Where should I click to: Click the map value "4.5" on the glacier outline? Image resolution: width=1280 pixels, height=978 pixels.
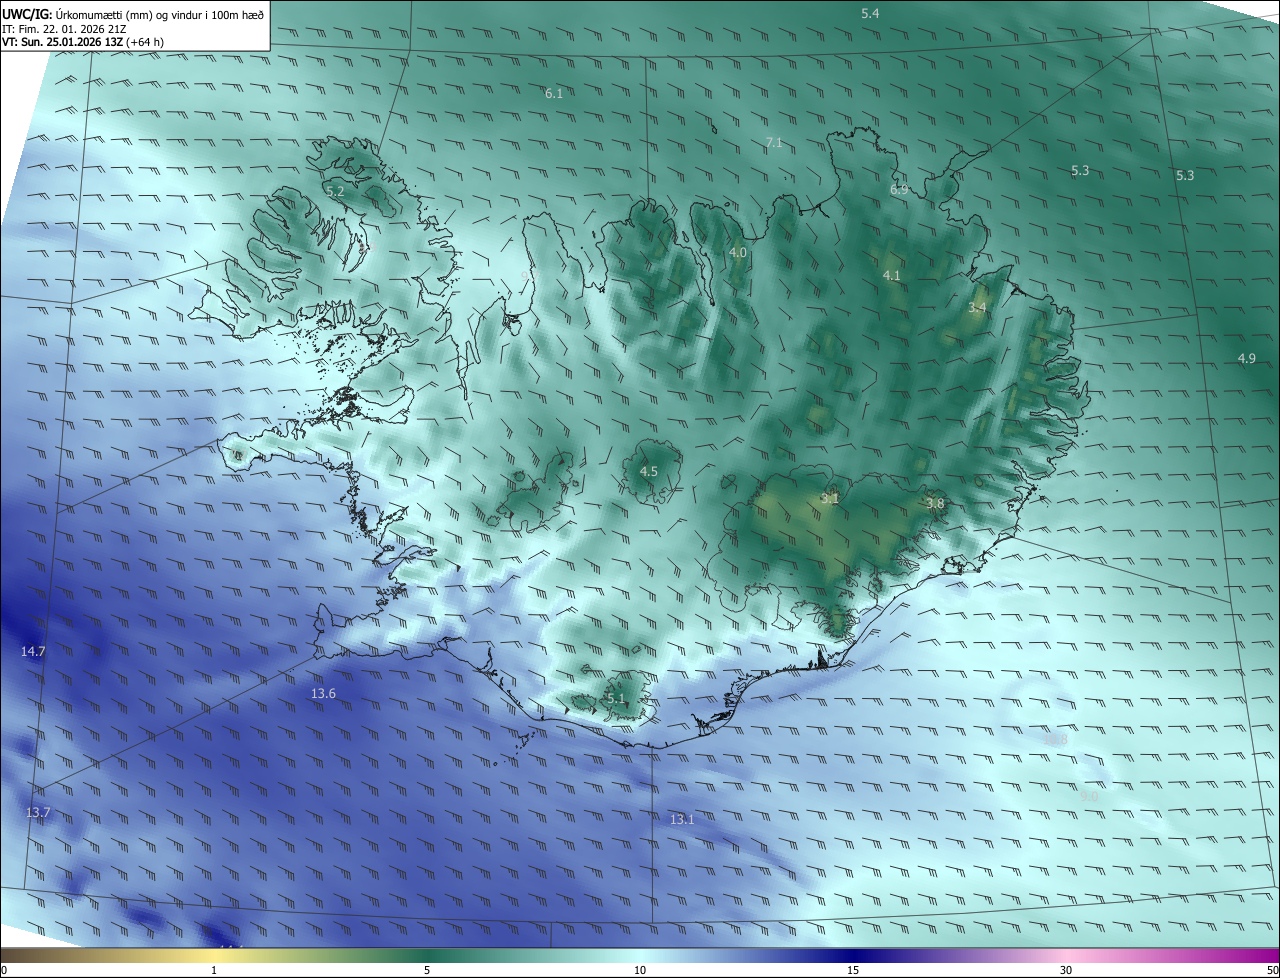pyautogui.click(x=648, y=471)
